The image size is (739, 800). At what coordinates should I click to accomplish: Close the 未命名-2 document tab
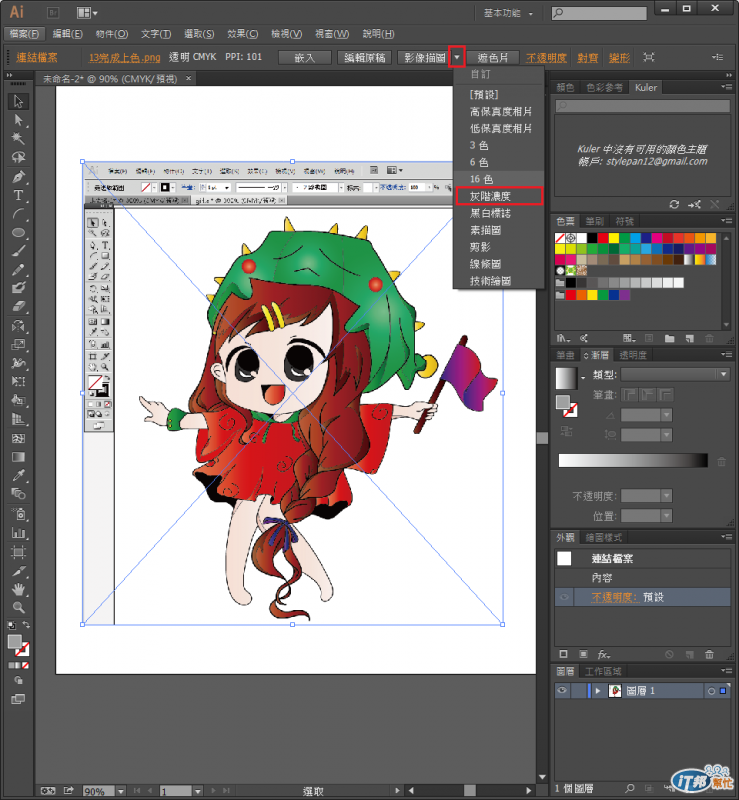(x=188, y=79)
